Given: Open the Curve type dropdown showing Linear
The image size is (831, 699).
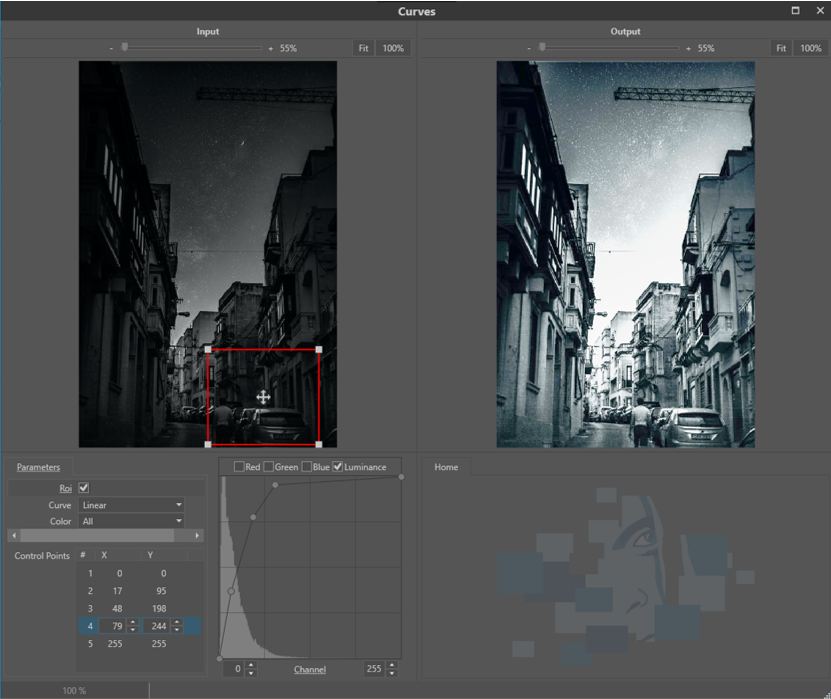Looking at the screenshot, I should (131, 505).
